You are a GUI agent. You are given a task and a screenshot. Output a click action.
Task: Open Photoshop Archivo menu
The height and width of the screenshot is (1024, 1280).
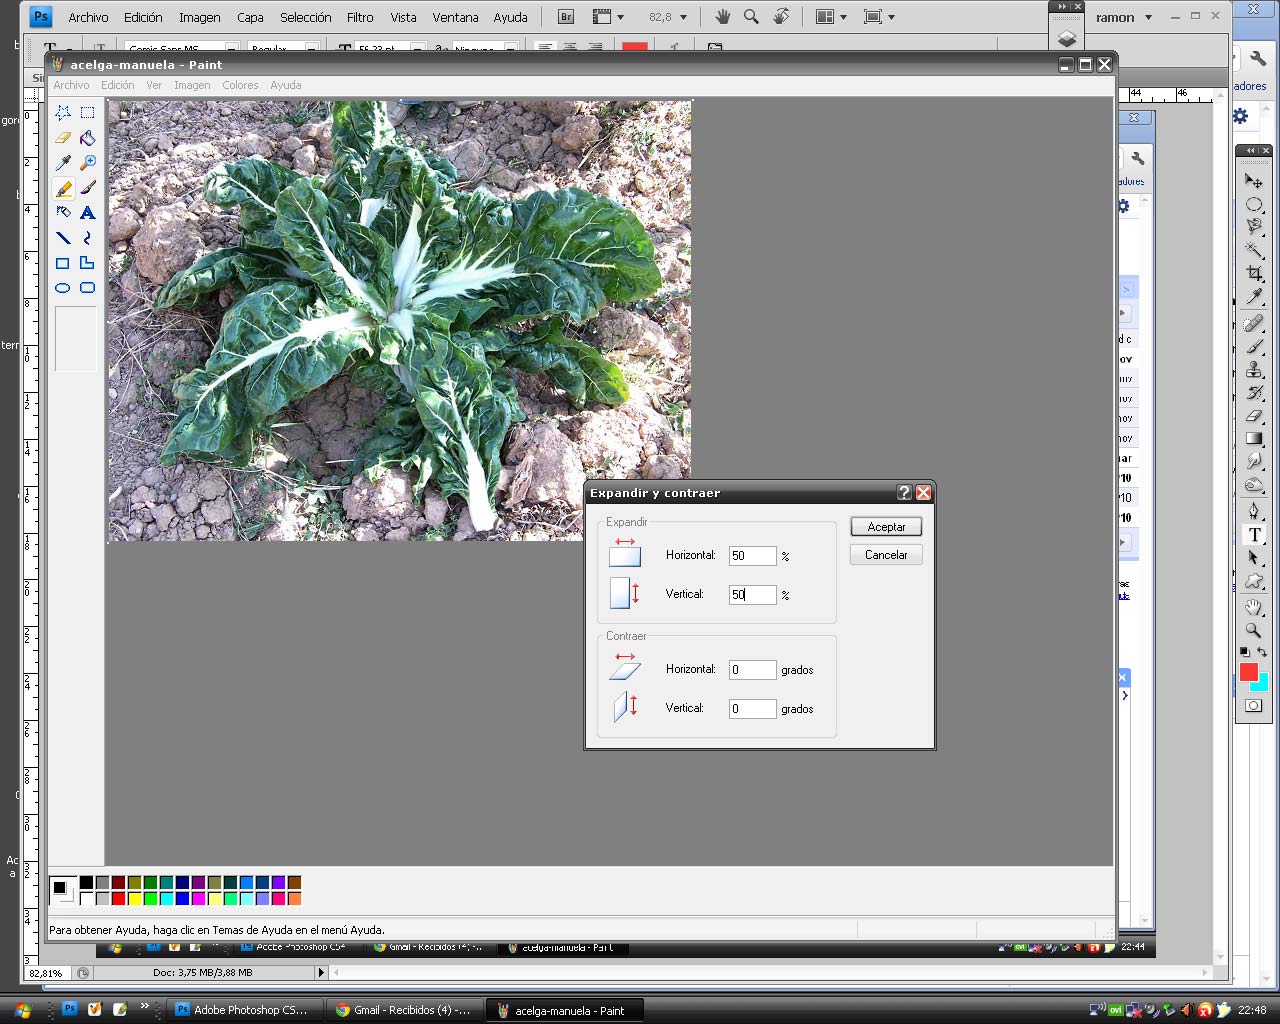(x=88, y=17)
